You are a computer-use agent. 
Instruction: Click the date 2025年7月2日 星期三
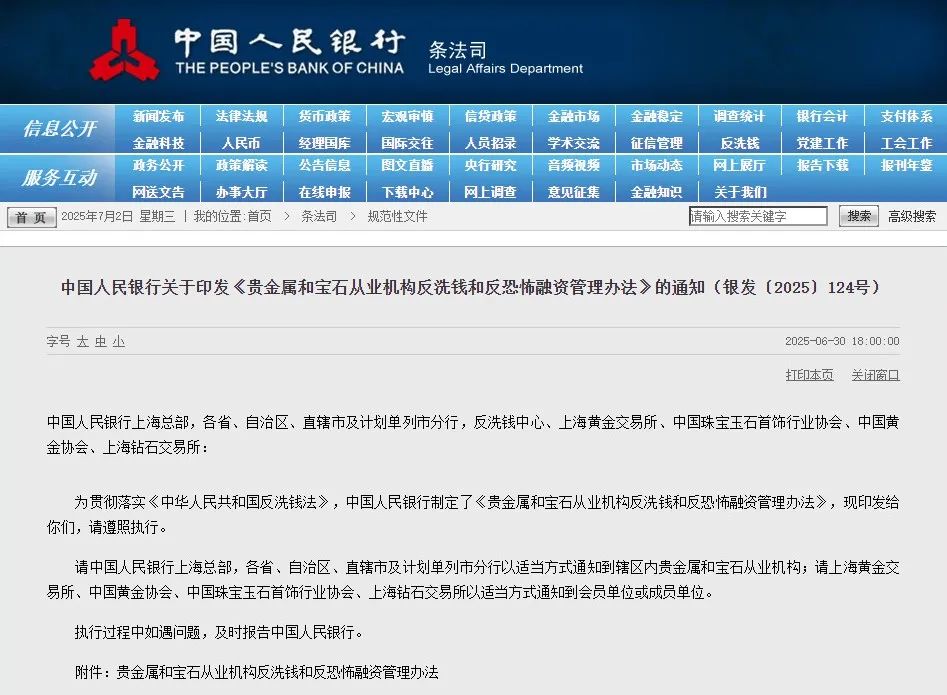[118, 216]
